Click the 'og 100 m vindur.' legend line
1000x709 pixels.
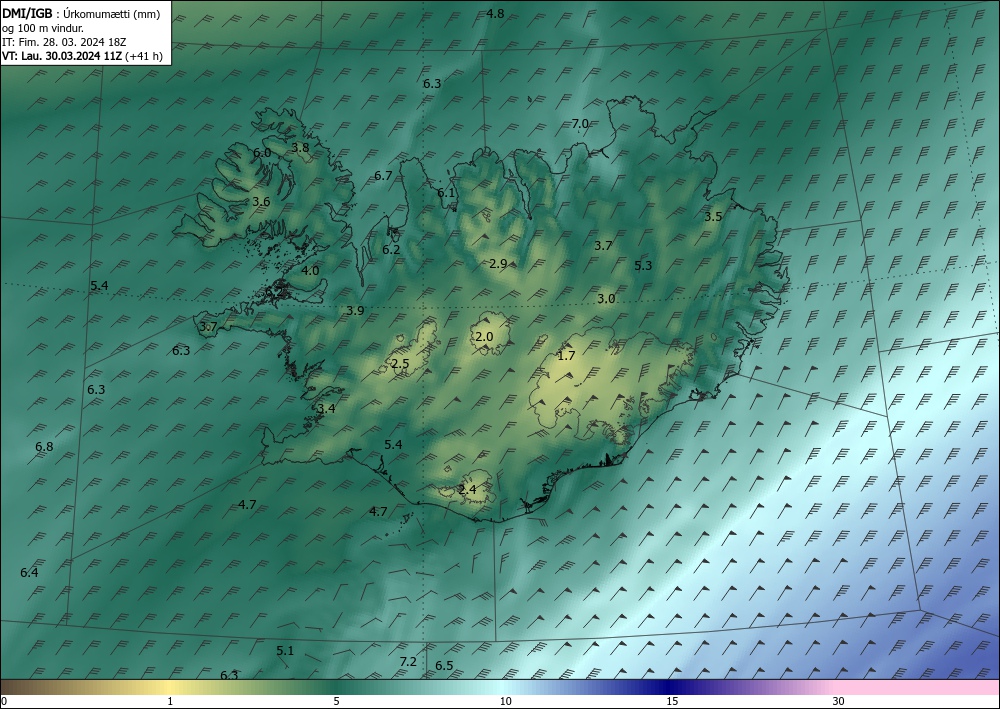tap(43, 28)
